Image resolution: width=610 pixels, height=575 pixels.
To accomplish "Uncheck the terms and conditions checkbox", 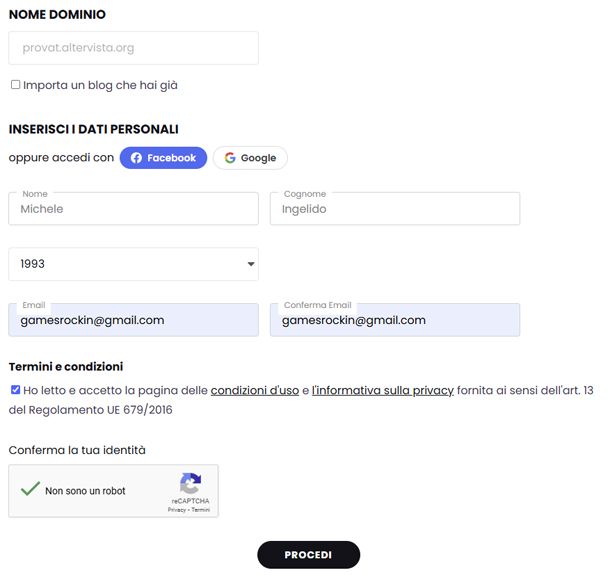I will 15,390.
